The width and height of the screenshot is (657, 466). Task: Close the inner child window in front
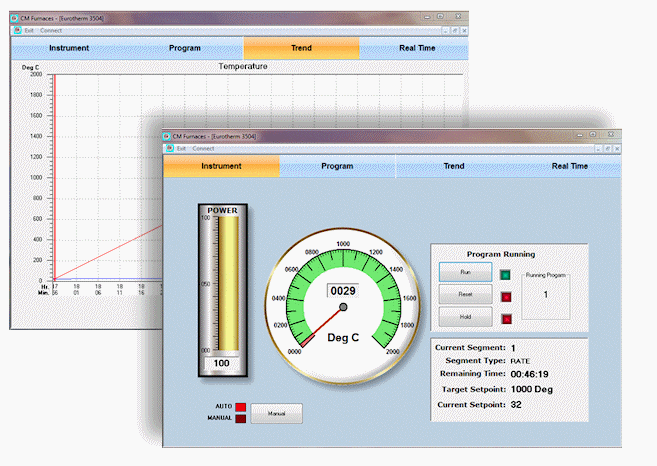coord(617,149)
